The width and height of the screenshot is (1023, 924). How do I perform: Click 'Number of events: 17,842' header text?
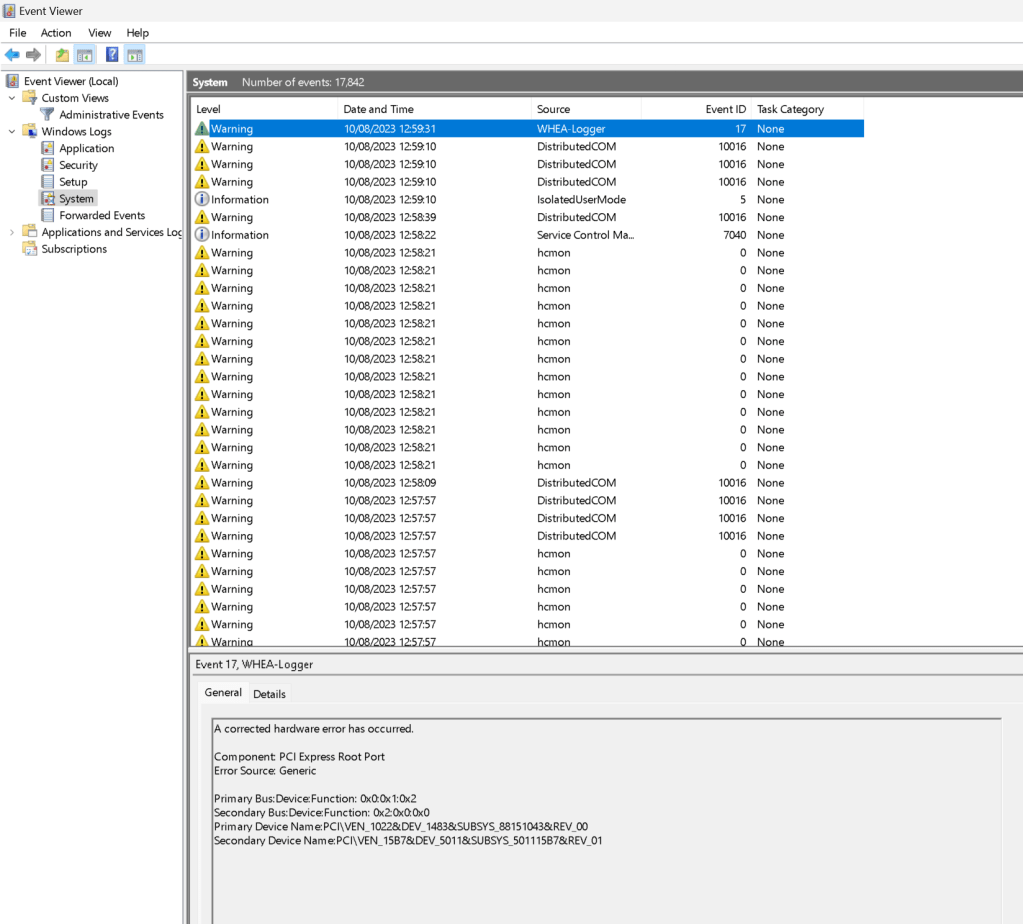point(303,82)
